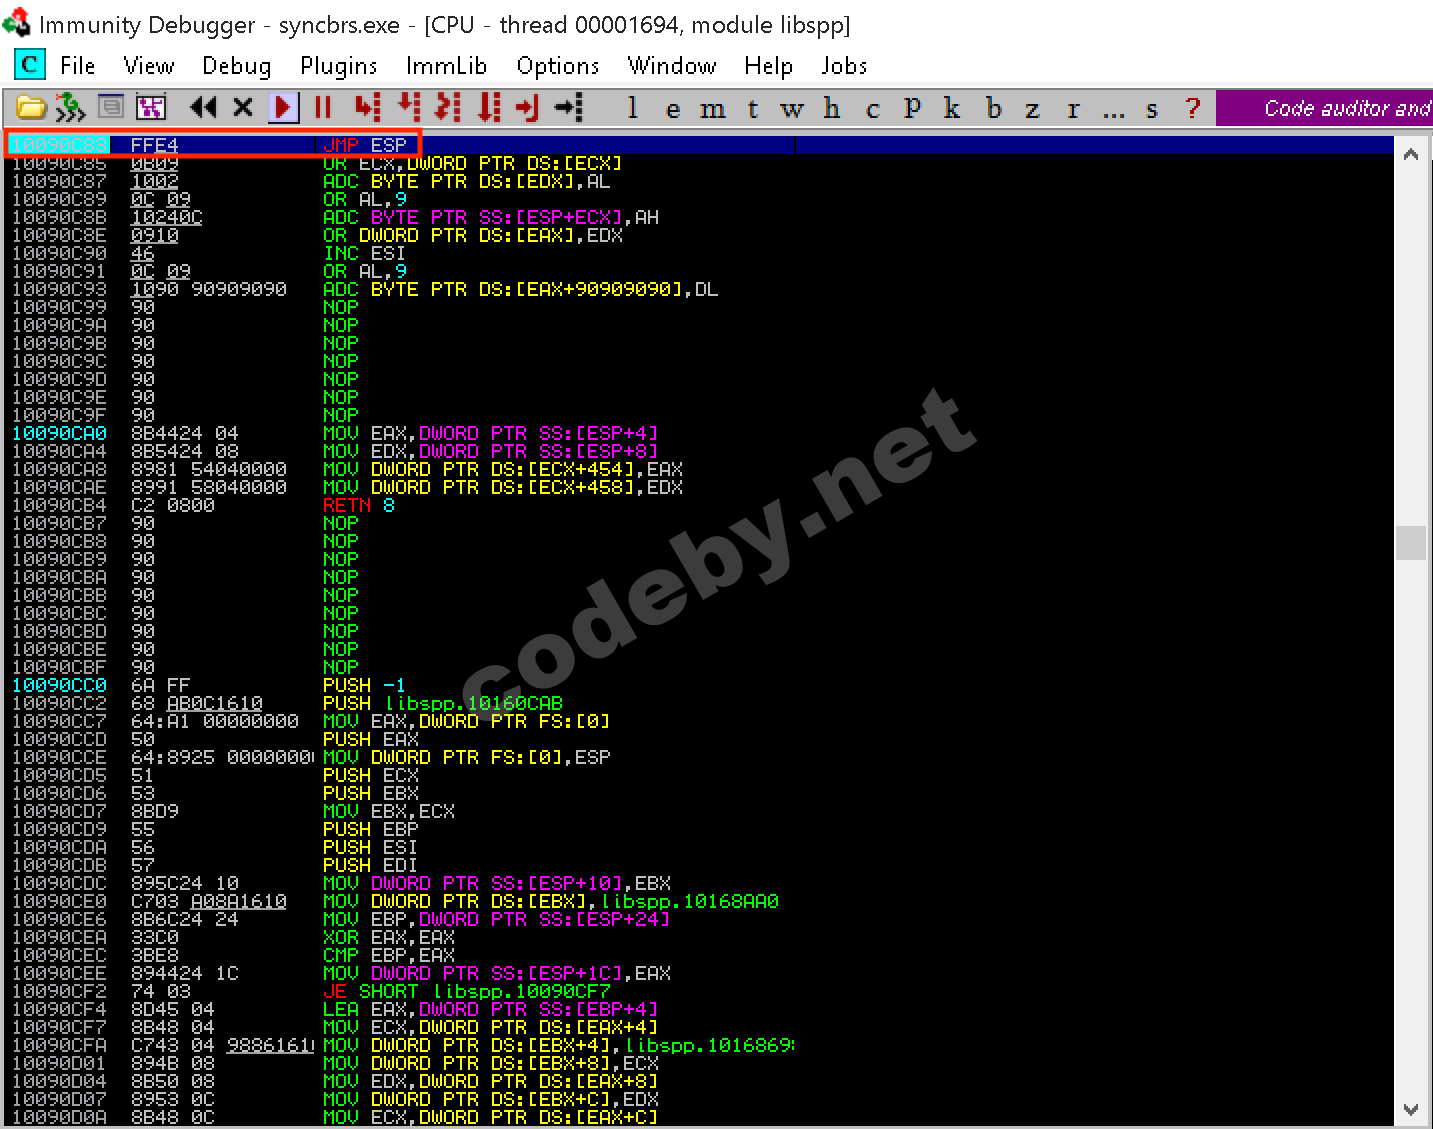Show Run trace with 'r' button
The image size is (1433, 1129).
coord(1073,108)
